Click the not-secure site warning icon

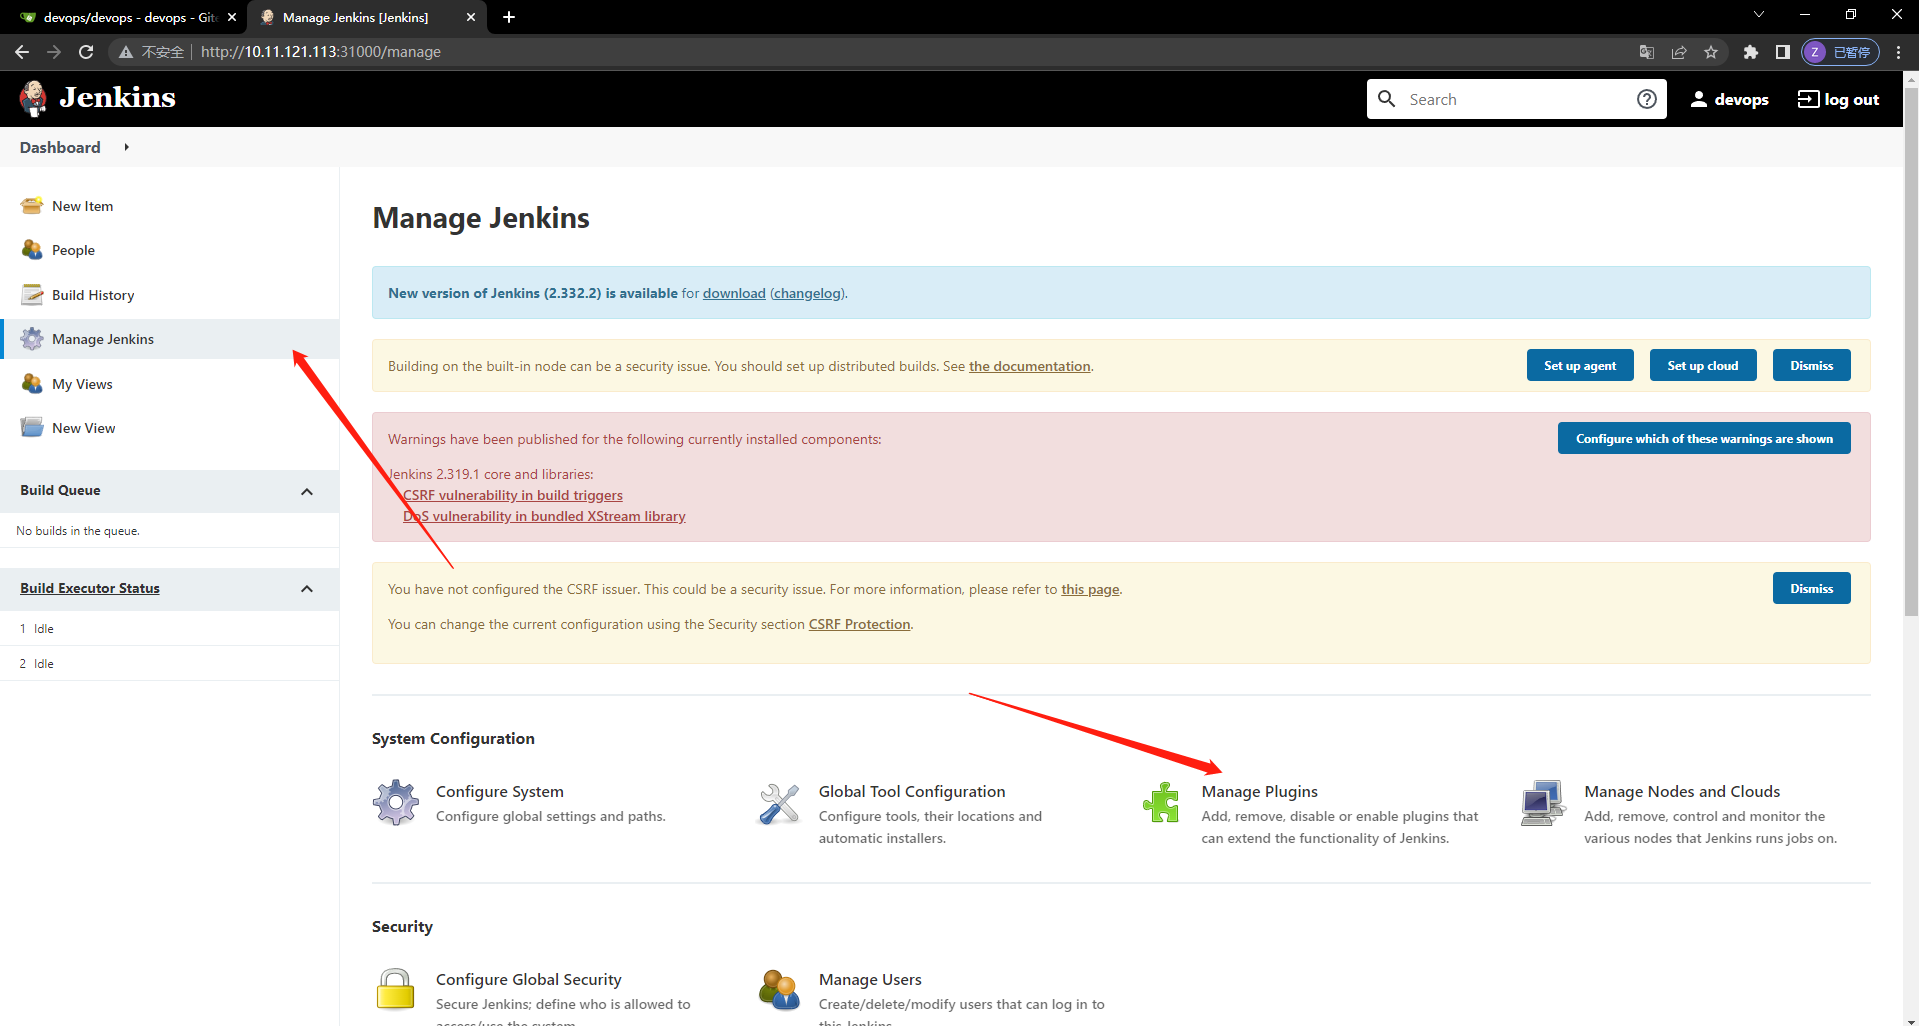126,52
